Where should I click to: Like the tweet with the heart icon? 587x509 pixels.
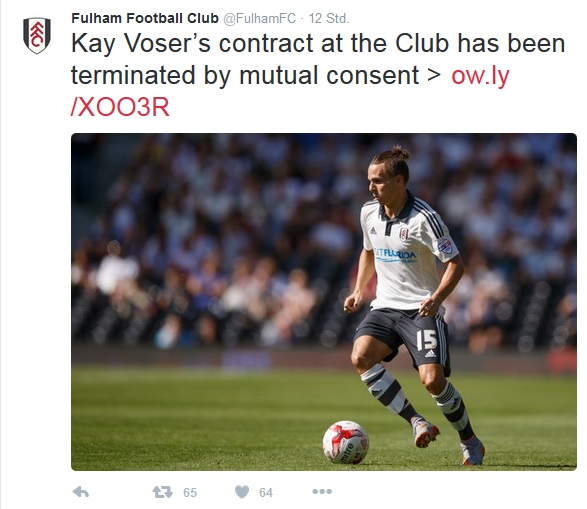[x=242, y=492]
